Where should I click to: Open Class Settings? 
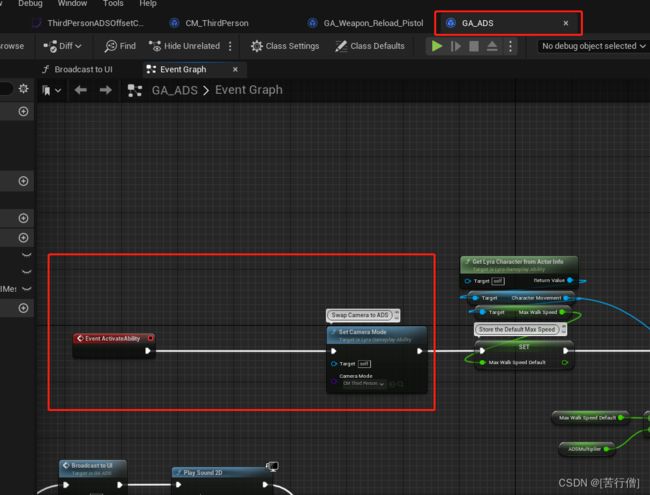tap(285, 46)
